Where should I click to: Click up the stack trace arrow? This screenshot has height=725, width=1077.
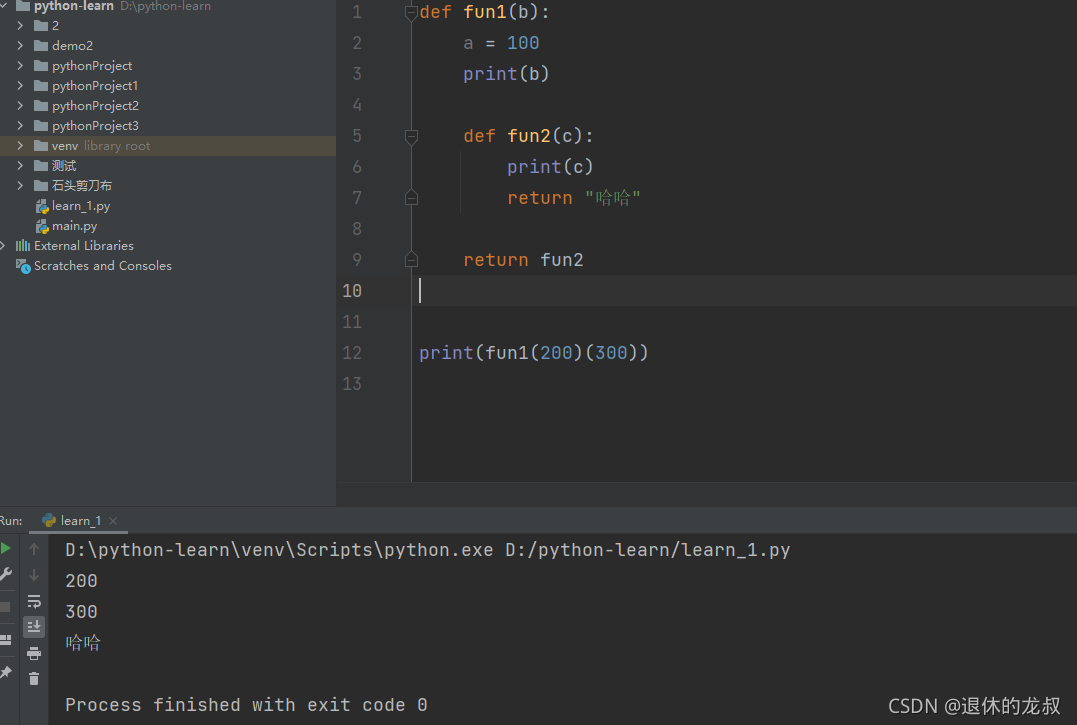coord(34,549)
